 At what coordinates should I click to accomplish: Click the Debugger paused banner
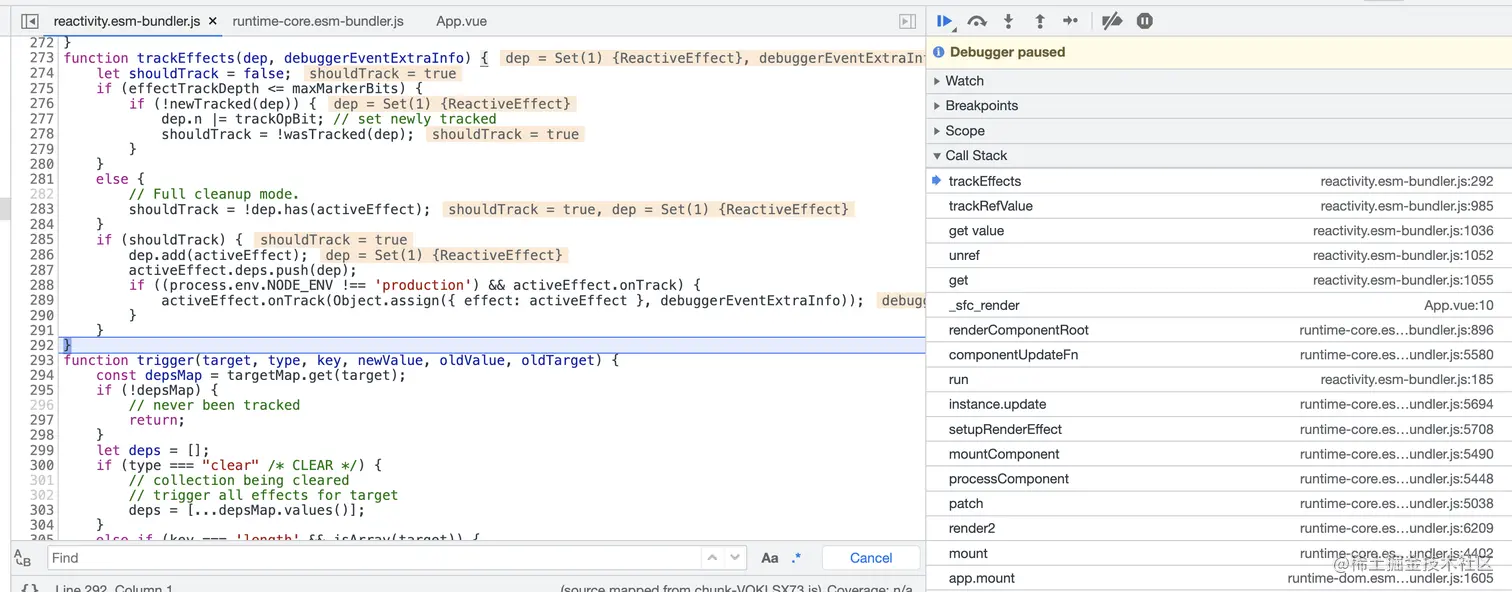(1219, 52)
